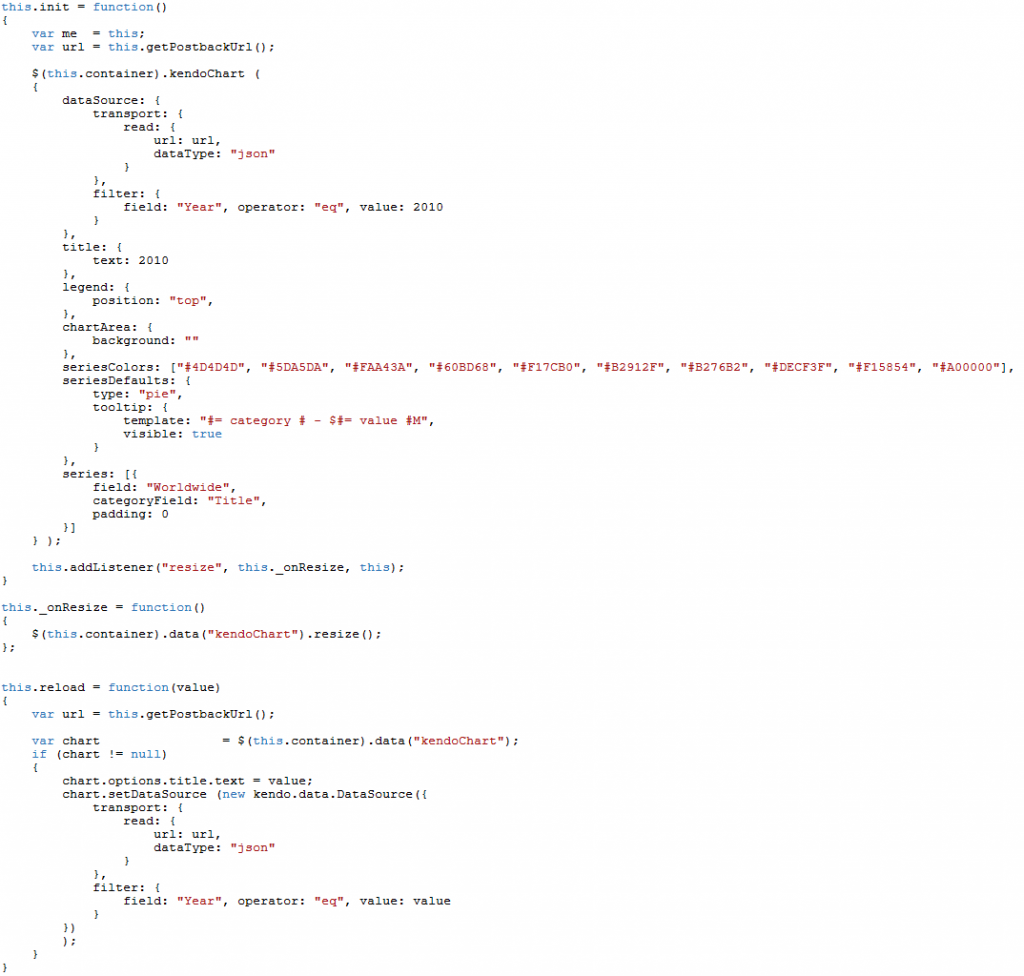Click the 'this.reload = function(value)' line
The height and width of the screenshot is (976, 1024).
click(111, 688)
